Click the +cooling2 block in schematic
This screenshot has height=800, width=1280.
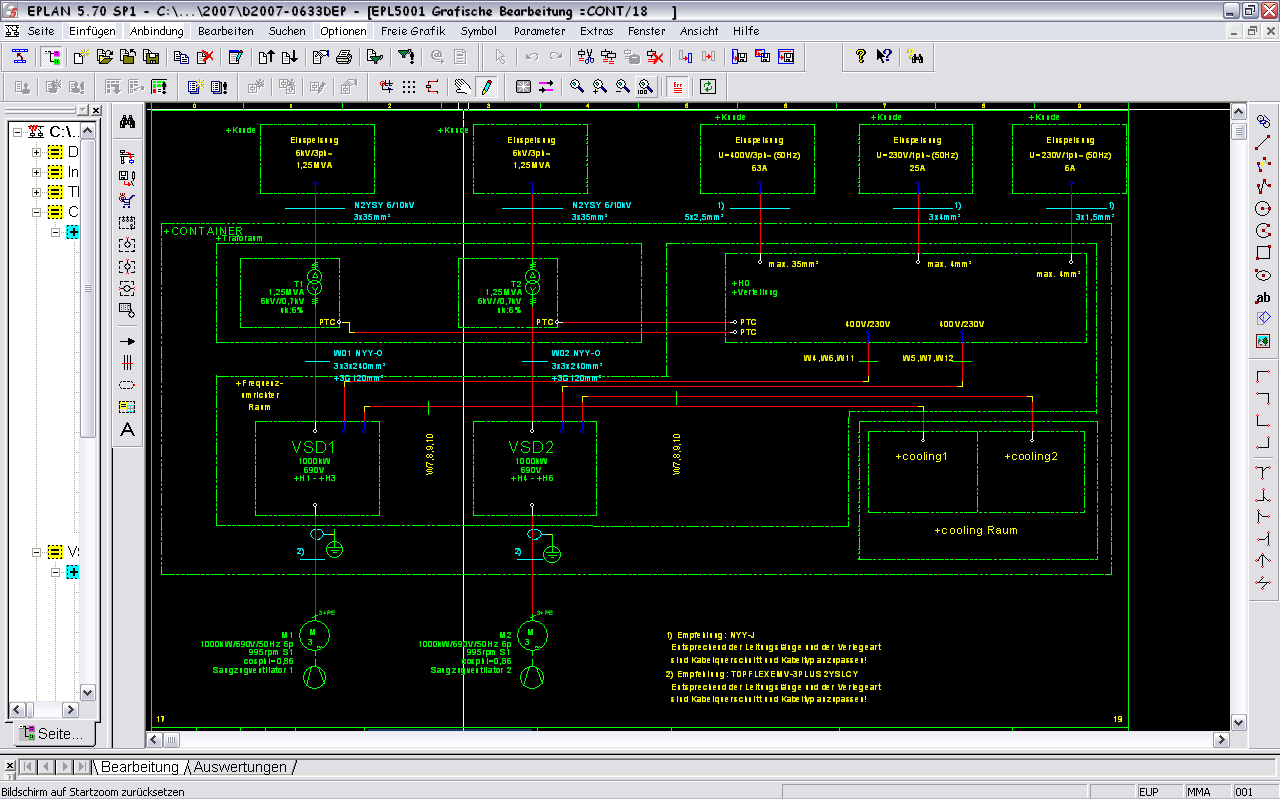click(1031, 471)
